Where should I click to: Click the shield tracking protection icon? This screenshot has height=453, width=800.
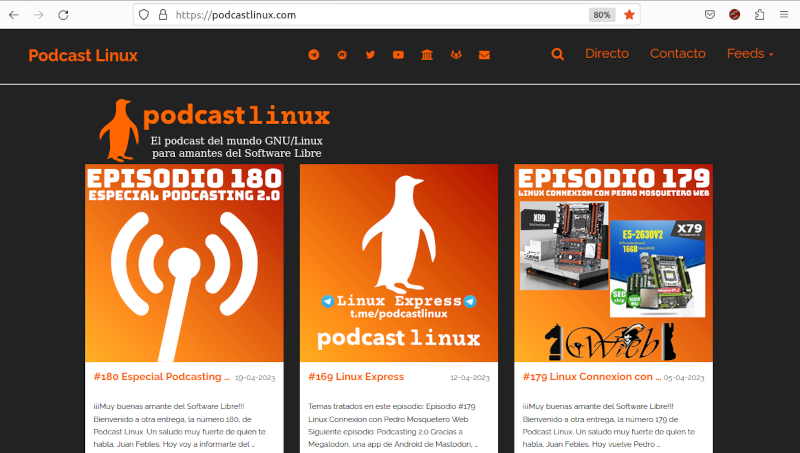(x=144, y=15)
